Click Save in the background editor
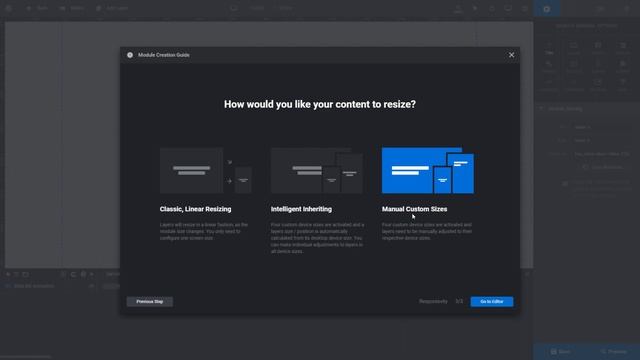 click(x=560, y=351)
